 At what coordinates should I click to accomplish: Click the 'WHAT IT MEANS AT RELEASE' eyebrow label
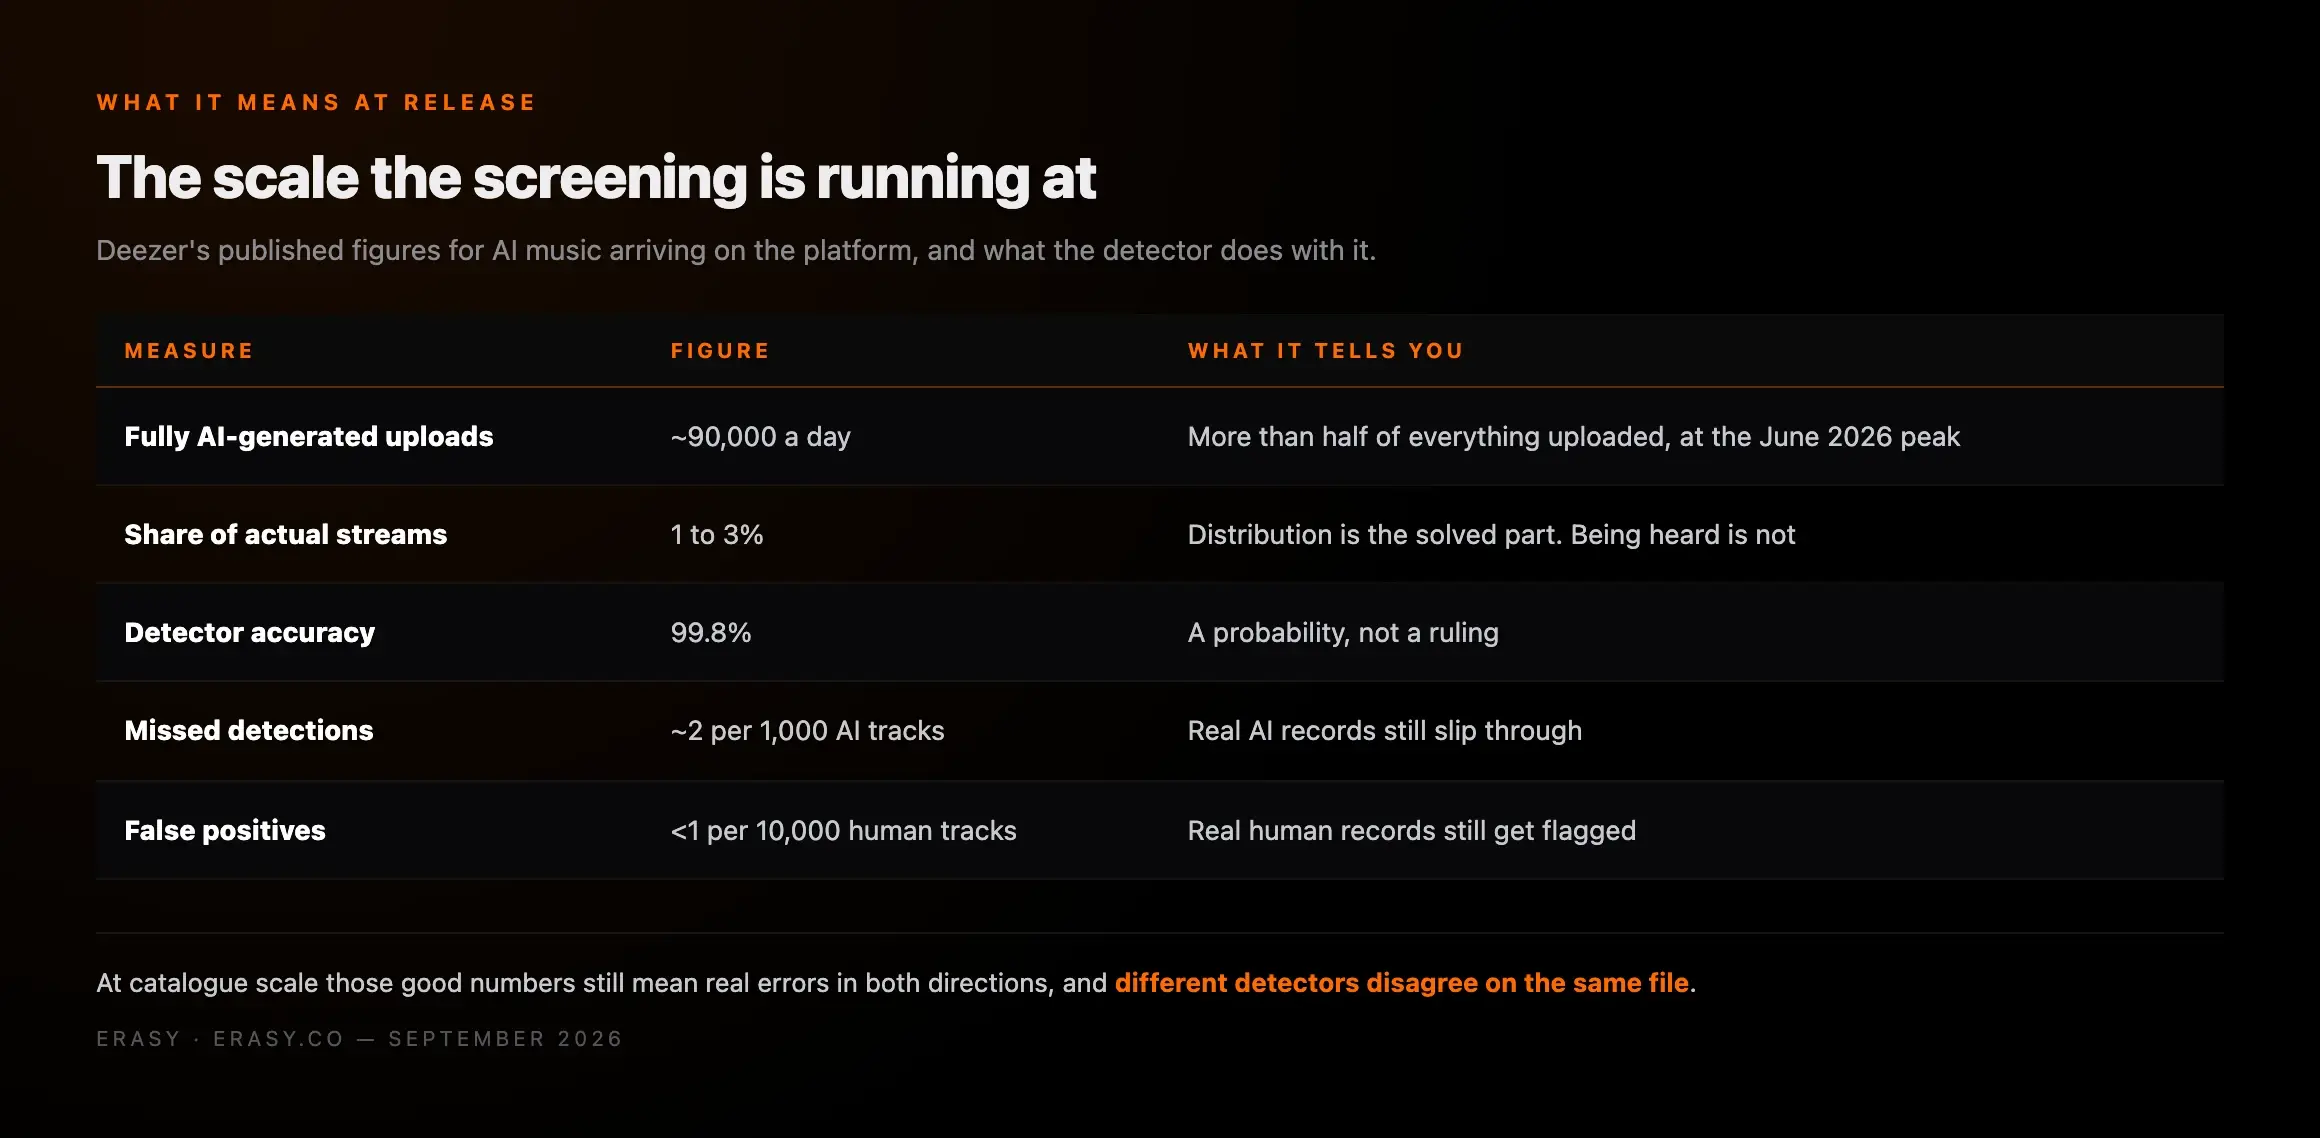[x=316, y=103]
